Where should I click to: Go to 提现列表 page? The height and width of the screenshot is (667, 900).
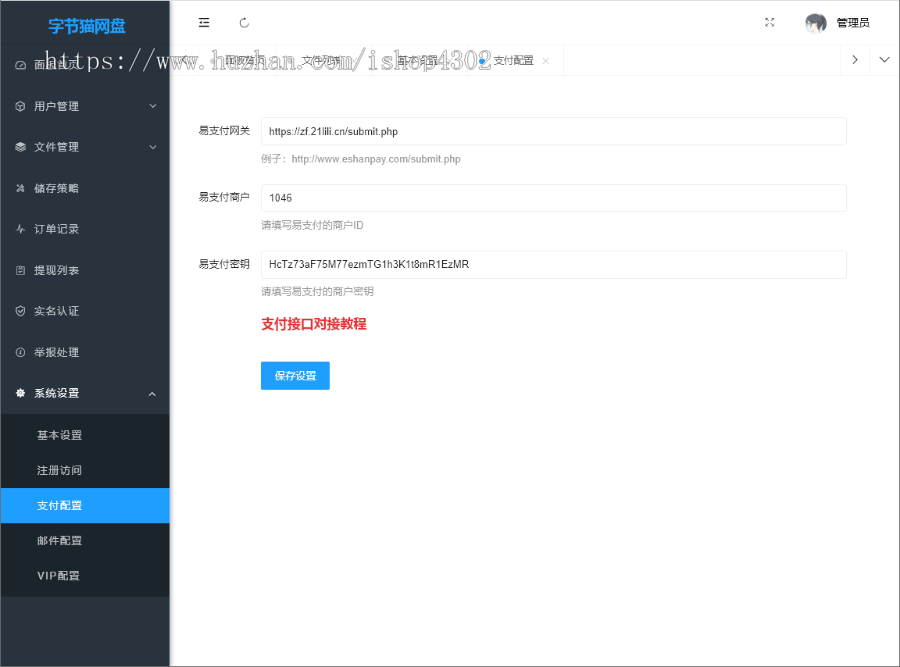(x=85, y=270)
